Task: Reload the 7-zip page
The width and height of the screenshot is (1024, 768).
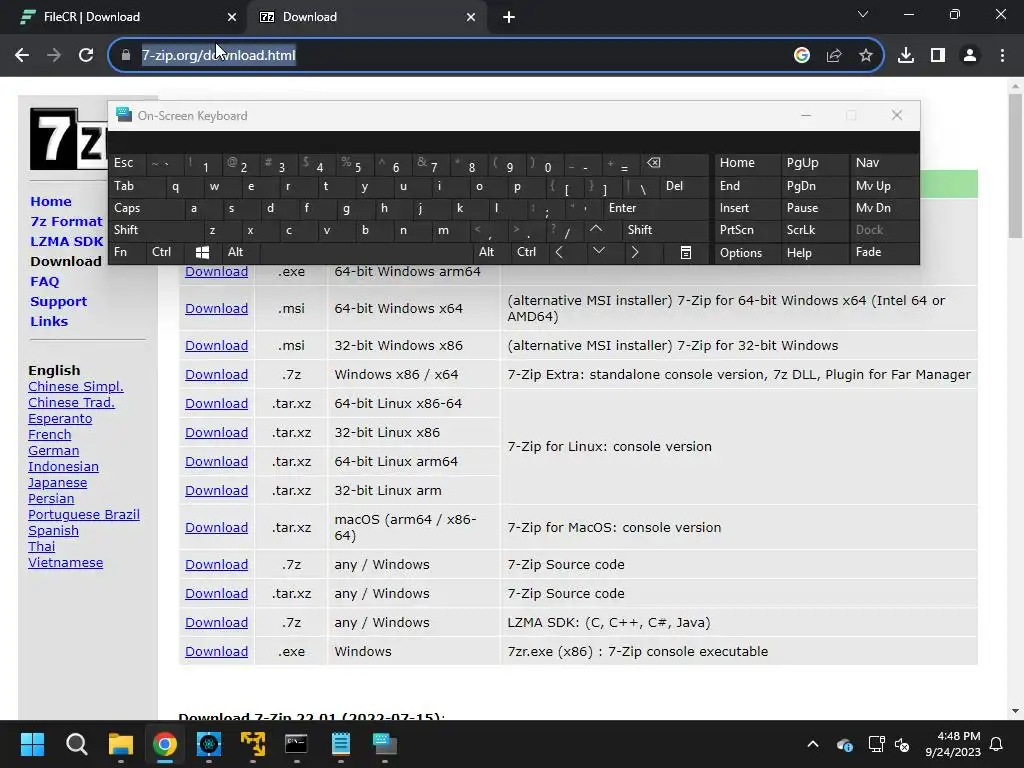Action: [x=86, y=55]
